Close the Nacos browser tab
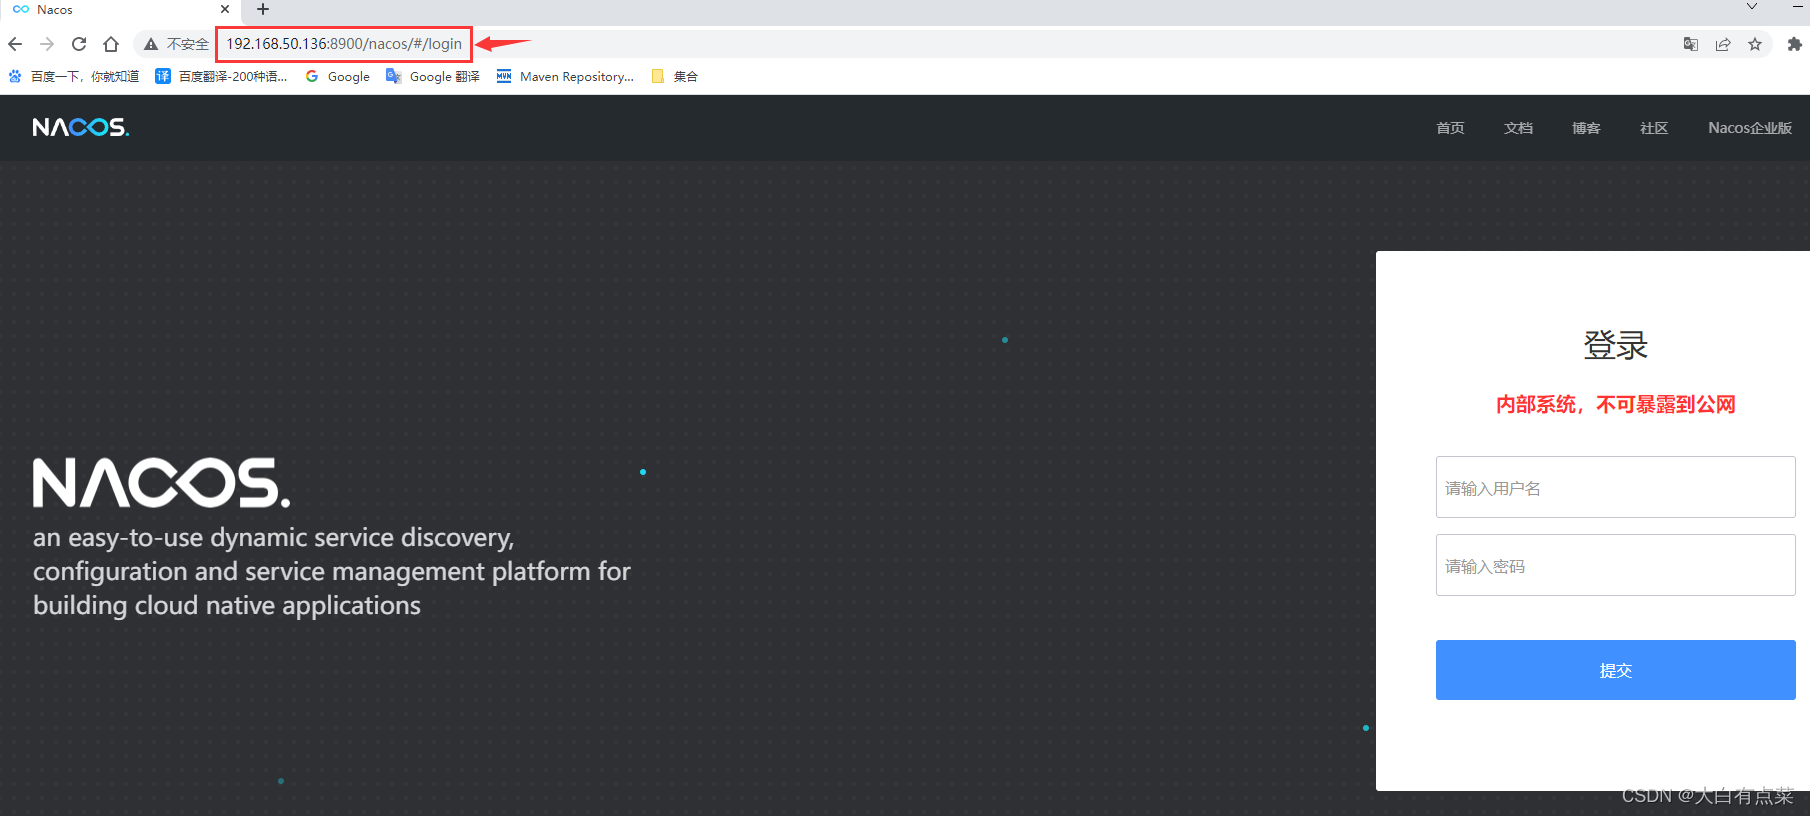The image size is (1810, 816). tap(225, 10)
